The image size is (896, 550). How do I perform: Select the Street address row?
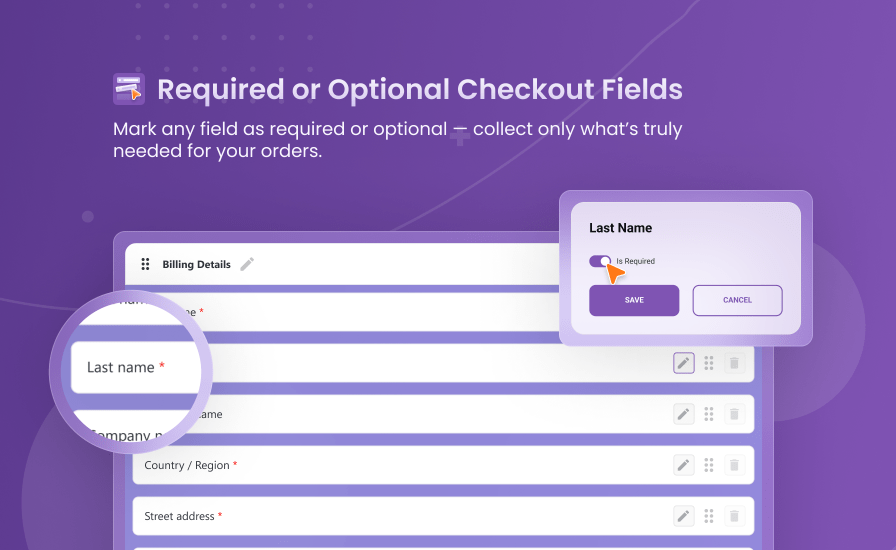(x=443, y=516)
